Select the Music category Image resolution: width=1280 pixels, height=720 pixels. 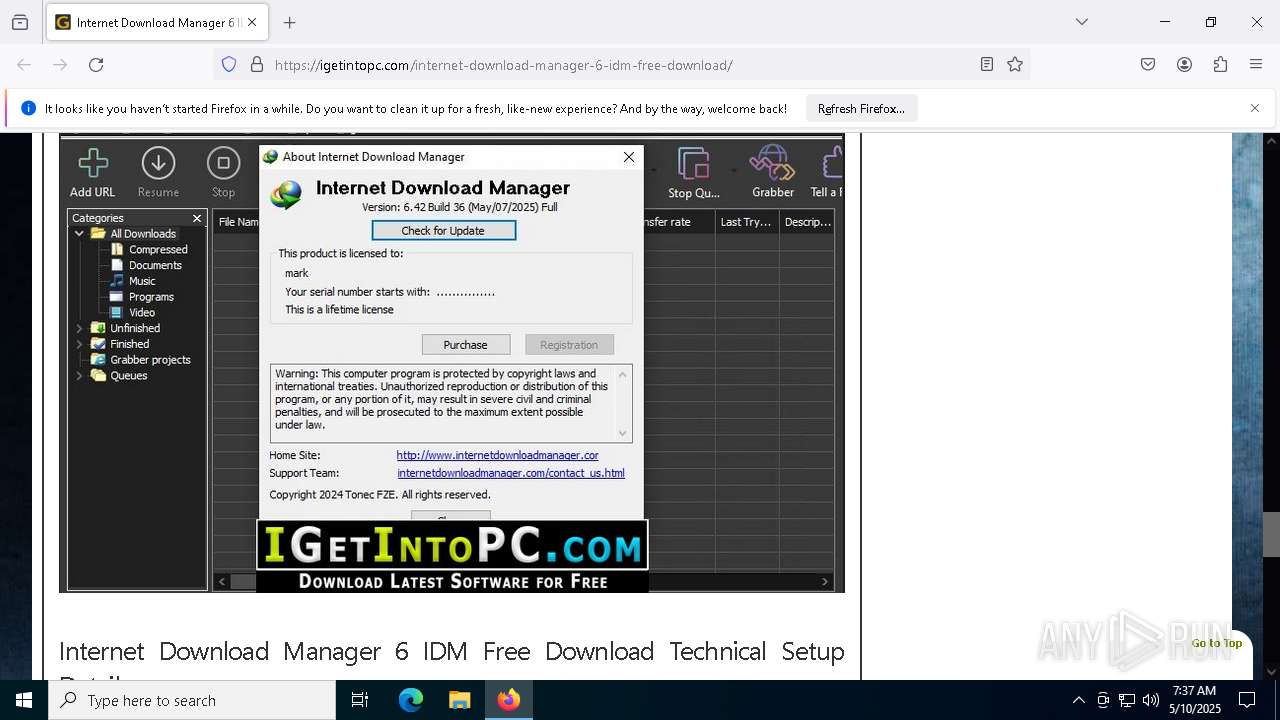coord(142,281)
